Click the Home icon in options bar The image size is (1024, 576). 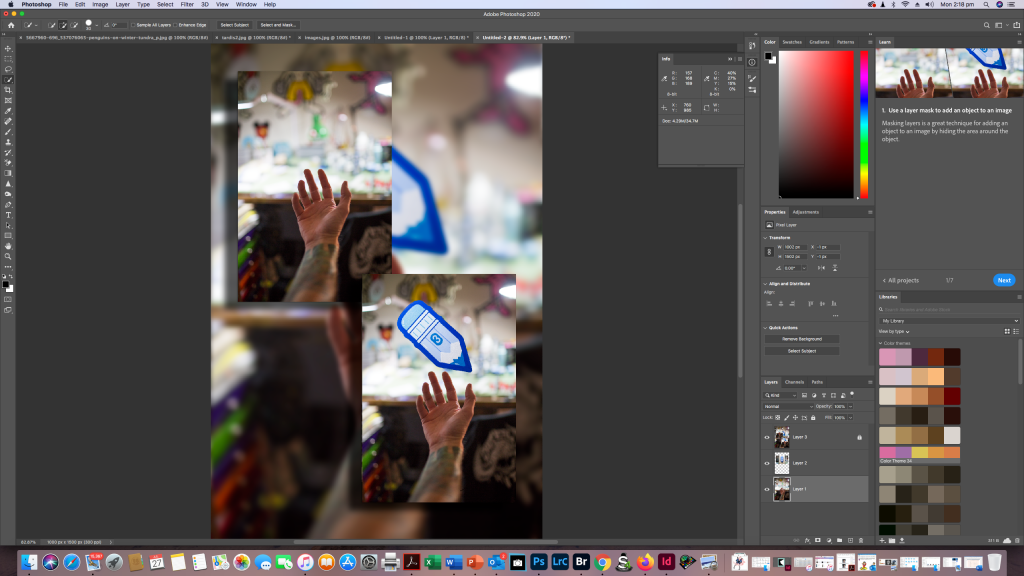click(10, 24)
